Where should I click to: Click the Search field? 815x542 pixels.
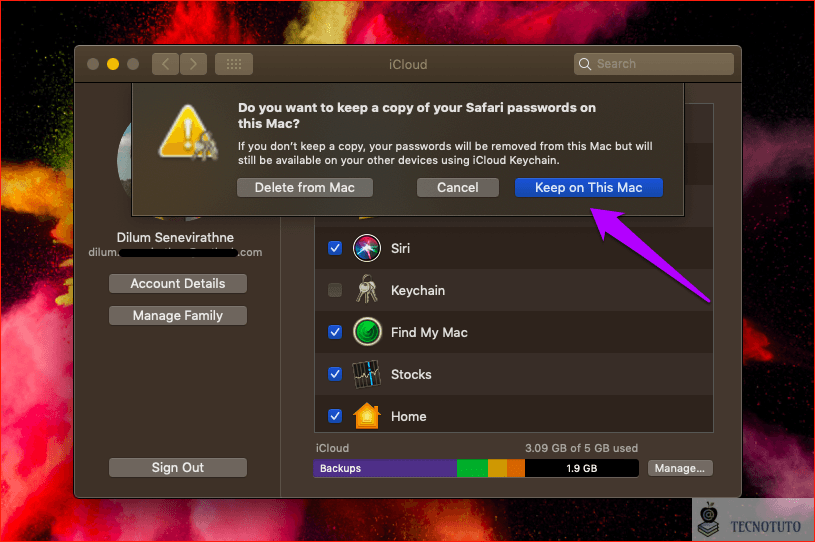pyautogui.click(x=654, y=64)
